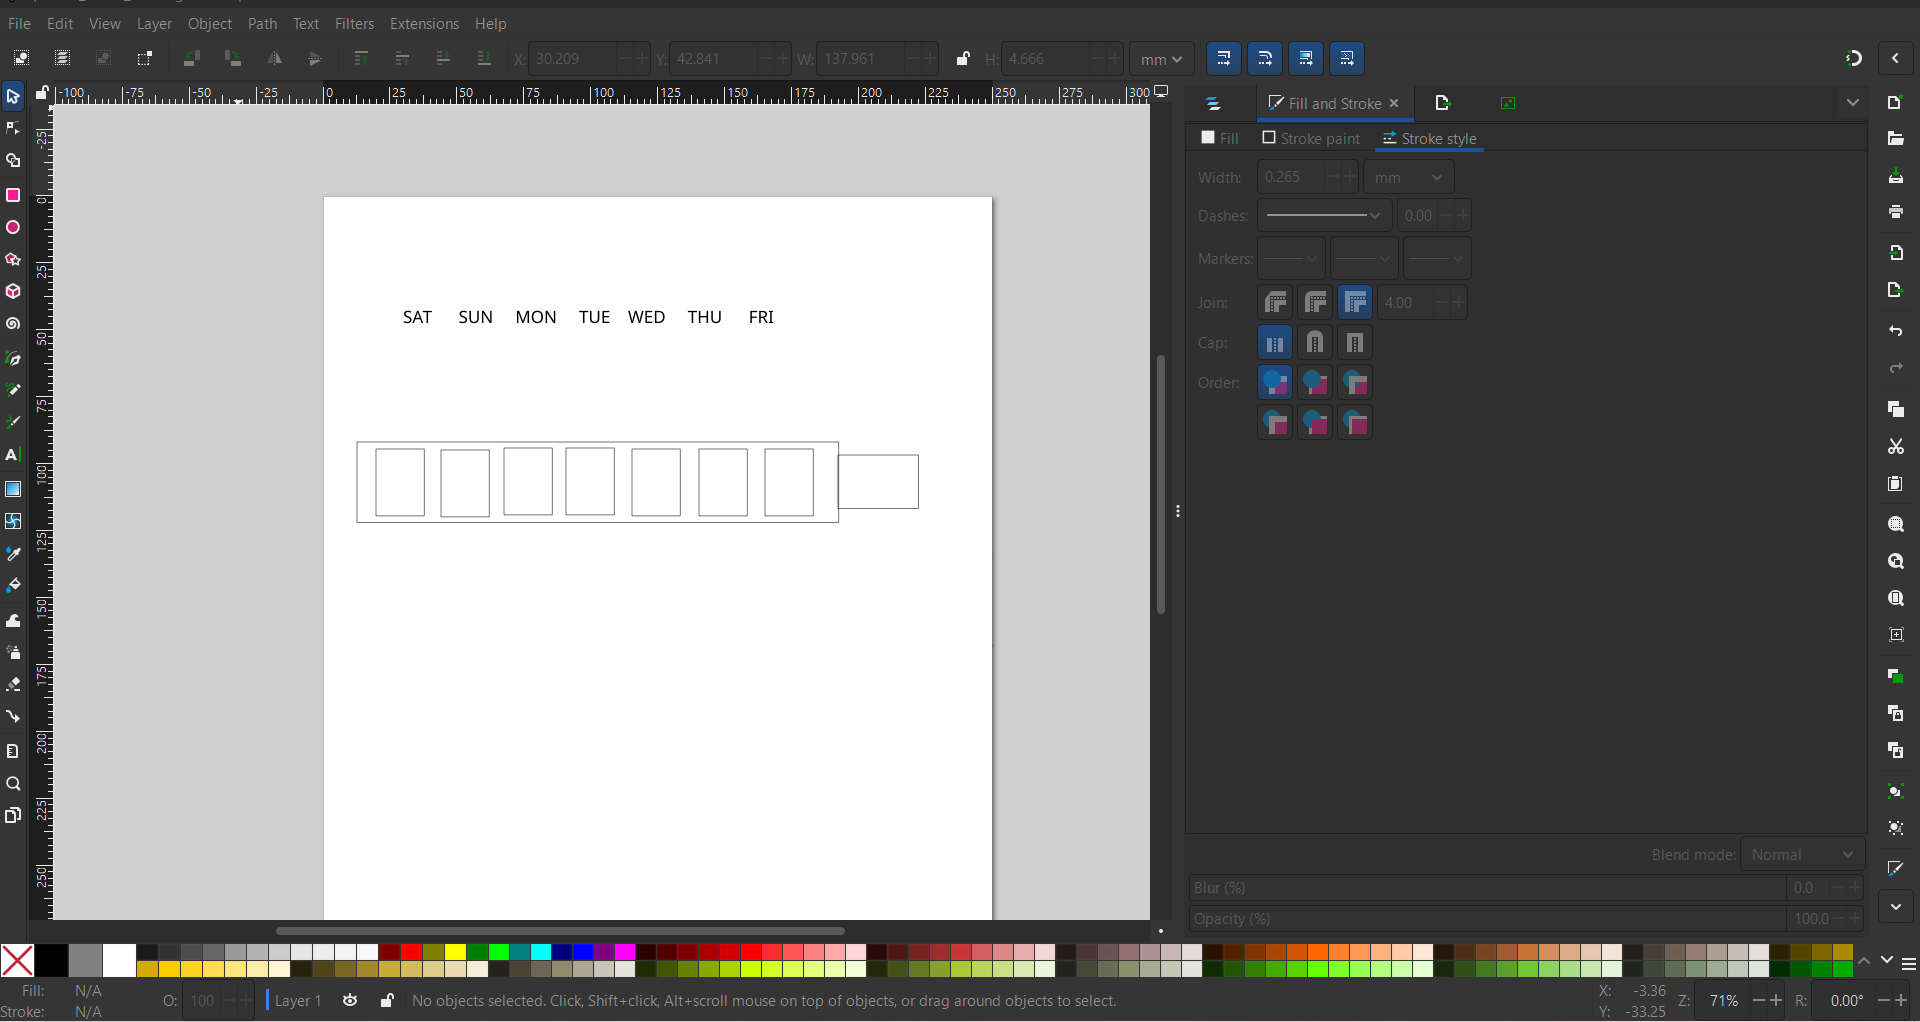The width and height of the screenshot is (1920, 1022).
Task: Select the Ellipse tool
Action: (13, 228)
